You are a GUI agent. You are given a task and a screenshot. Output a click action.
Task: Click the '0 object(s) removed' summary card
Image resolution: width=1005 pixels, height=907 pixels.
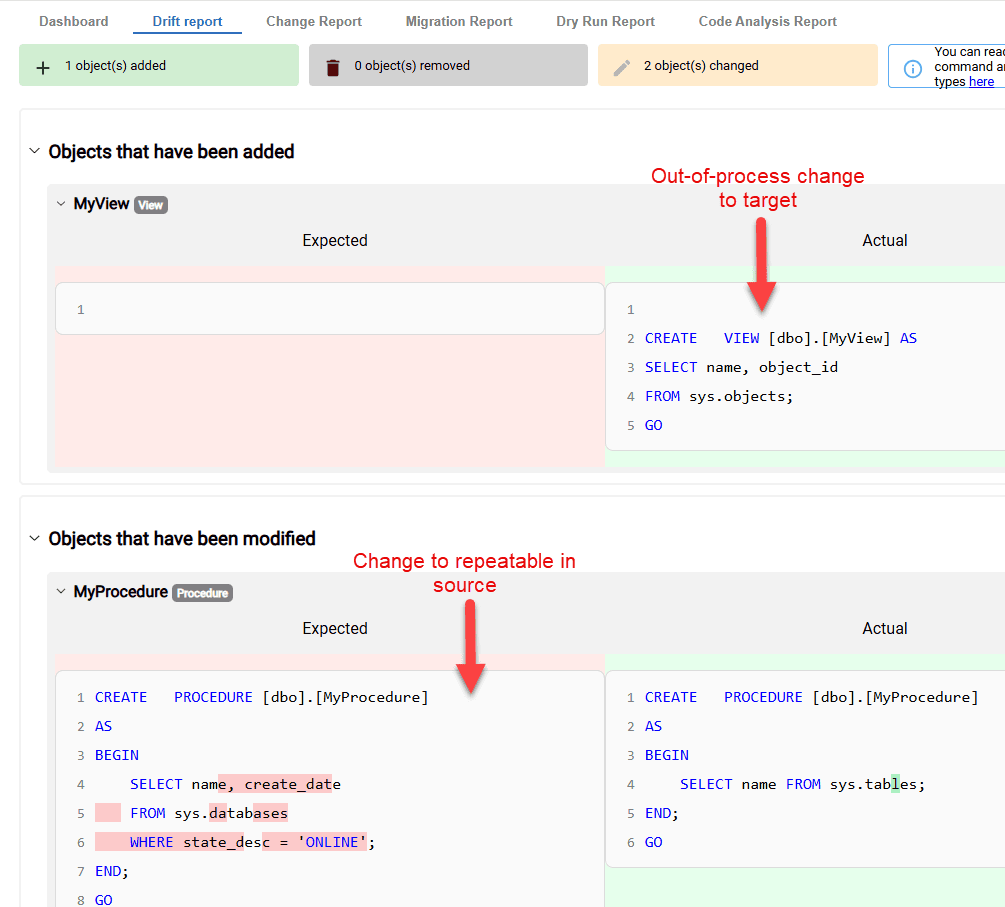click(448, 65)
